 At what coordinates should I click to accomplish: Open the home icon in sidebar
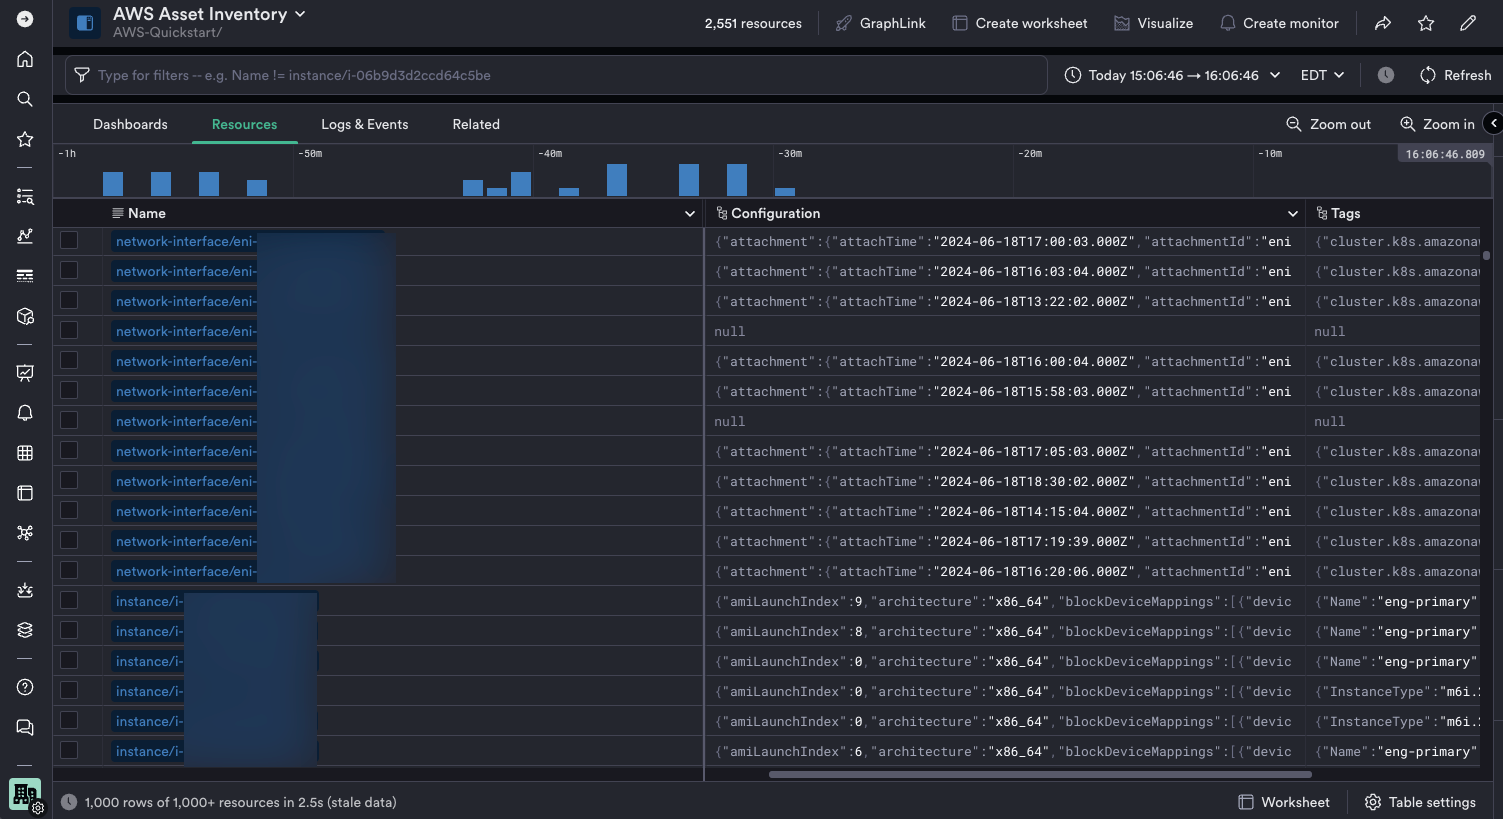(x=25, y=59)
